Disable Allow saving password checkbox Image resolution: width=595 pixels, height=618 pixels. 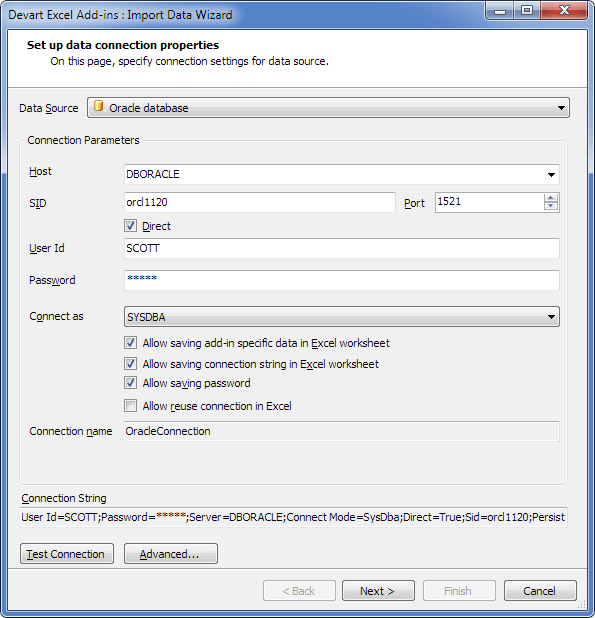130,383
